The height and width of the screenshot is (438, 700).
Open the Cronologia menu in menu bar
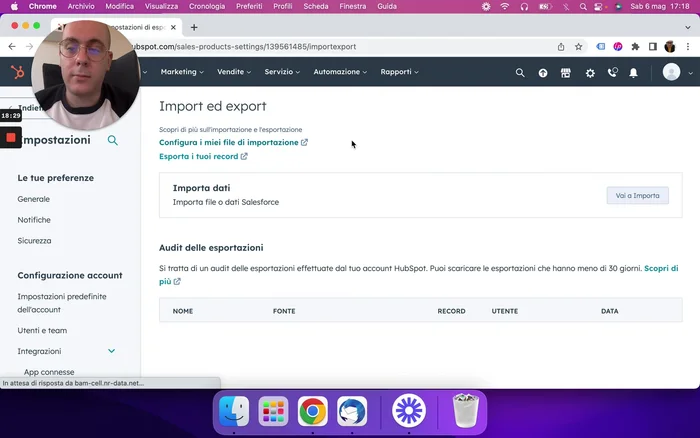[x=207, y=6]
